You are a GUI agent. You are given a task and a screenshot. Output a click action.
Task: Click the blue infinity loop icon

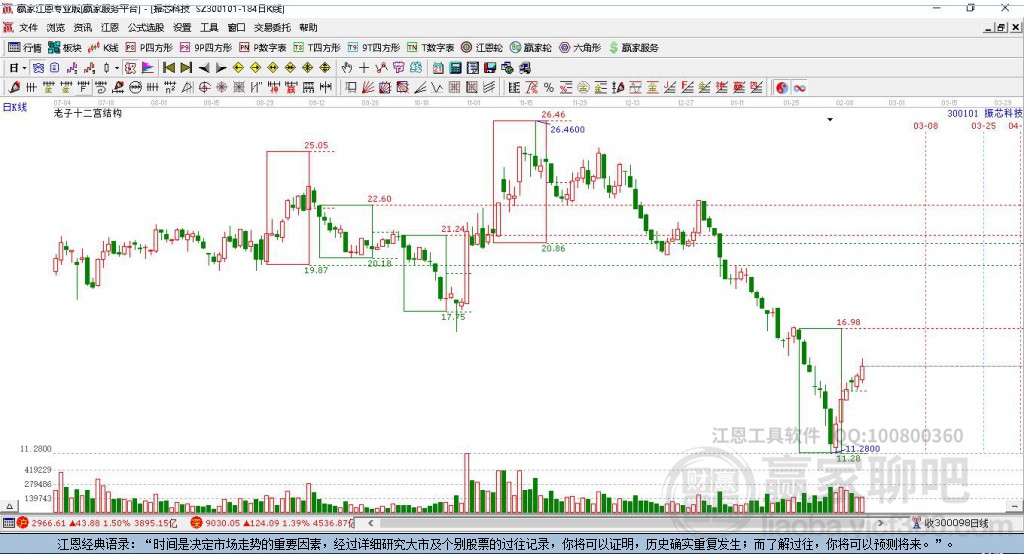[x=799, y=88]
